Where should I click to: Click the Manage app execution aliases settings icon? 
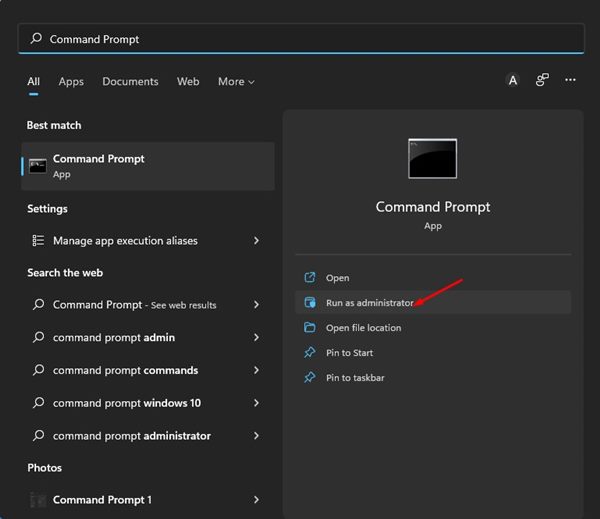pos(38,241)
